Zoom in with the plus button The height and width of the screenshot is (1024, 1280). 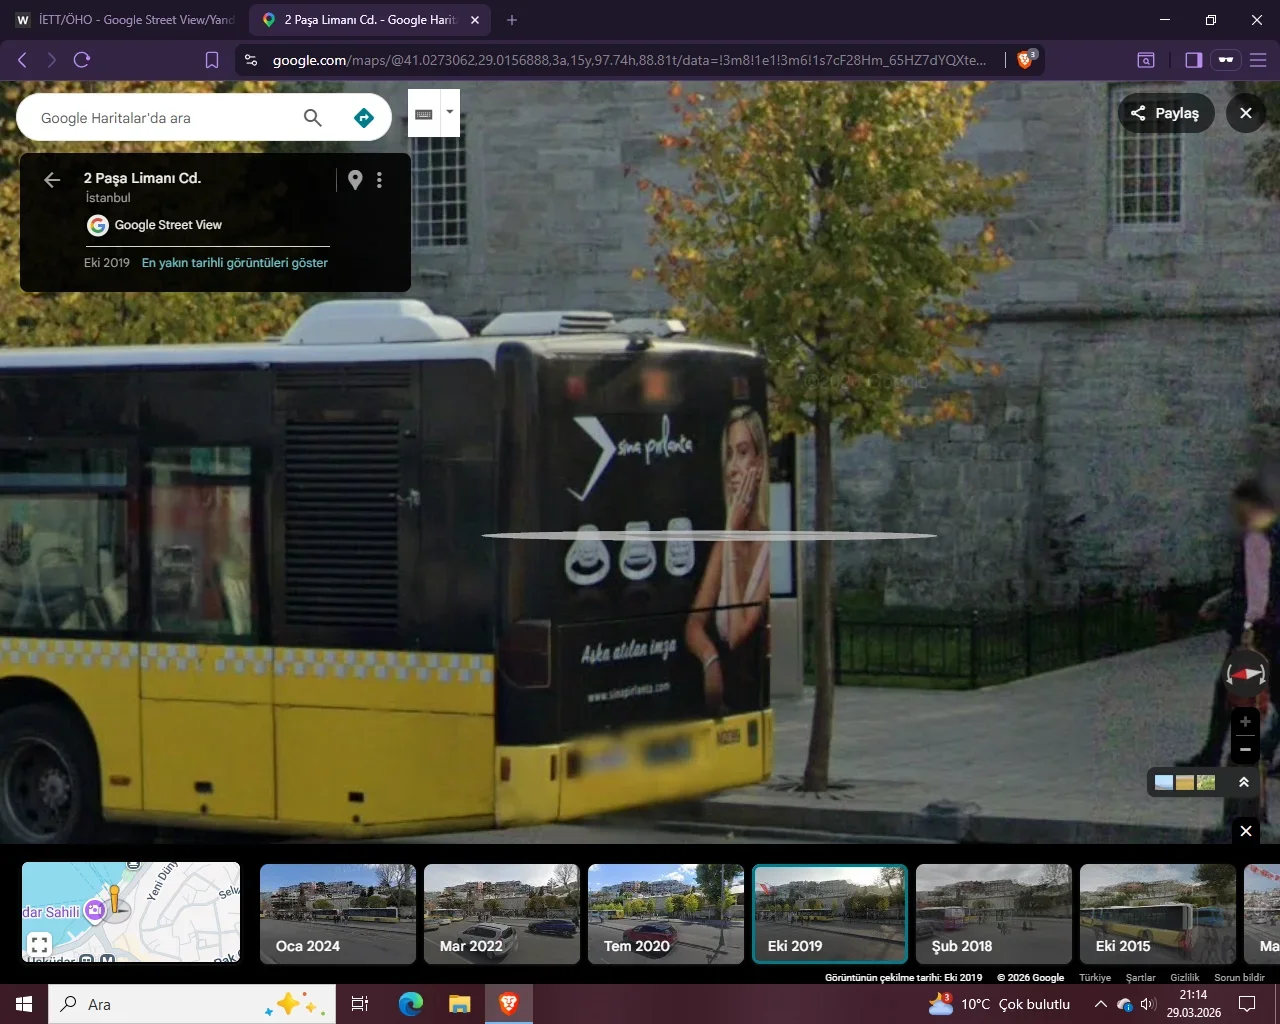tap(1245, 722)
